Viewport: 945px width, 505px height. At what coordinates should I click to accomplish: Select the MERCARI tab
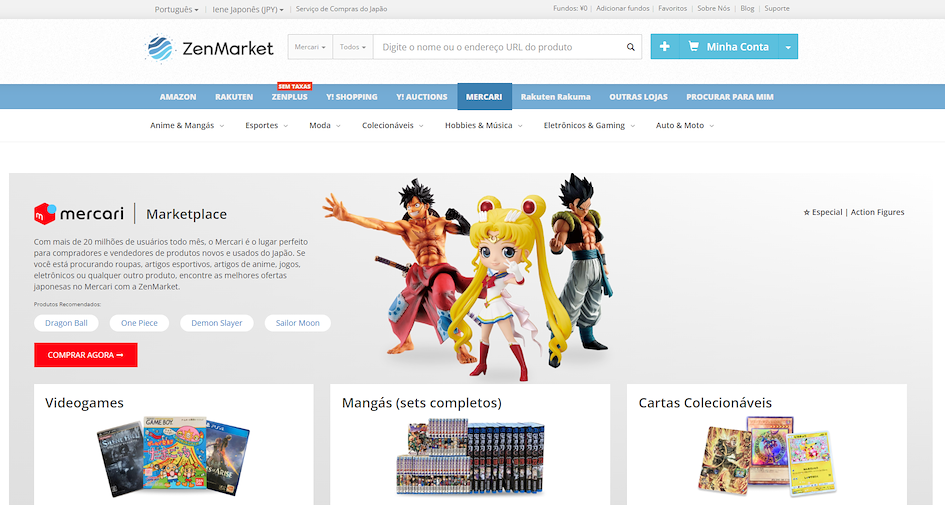[484, 96]
